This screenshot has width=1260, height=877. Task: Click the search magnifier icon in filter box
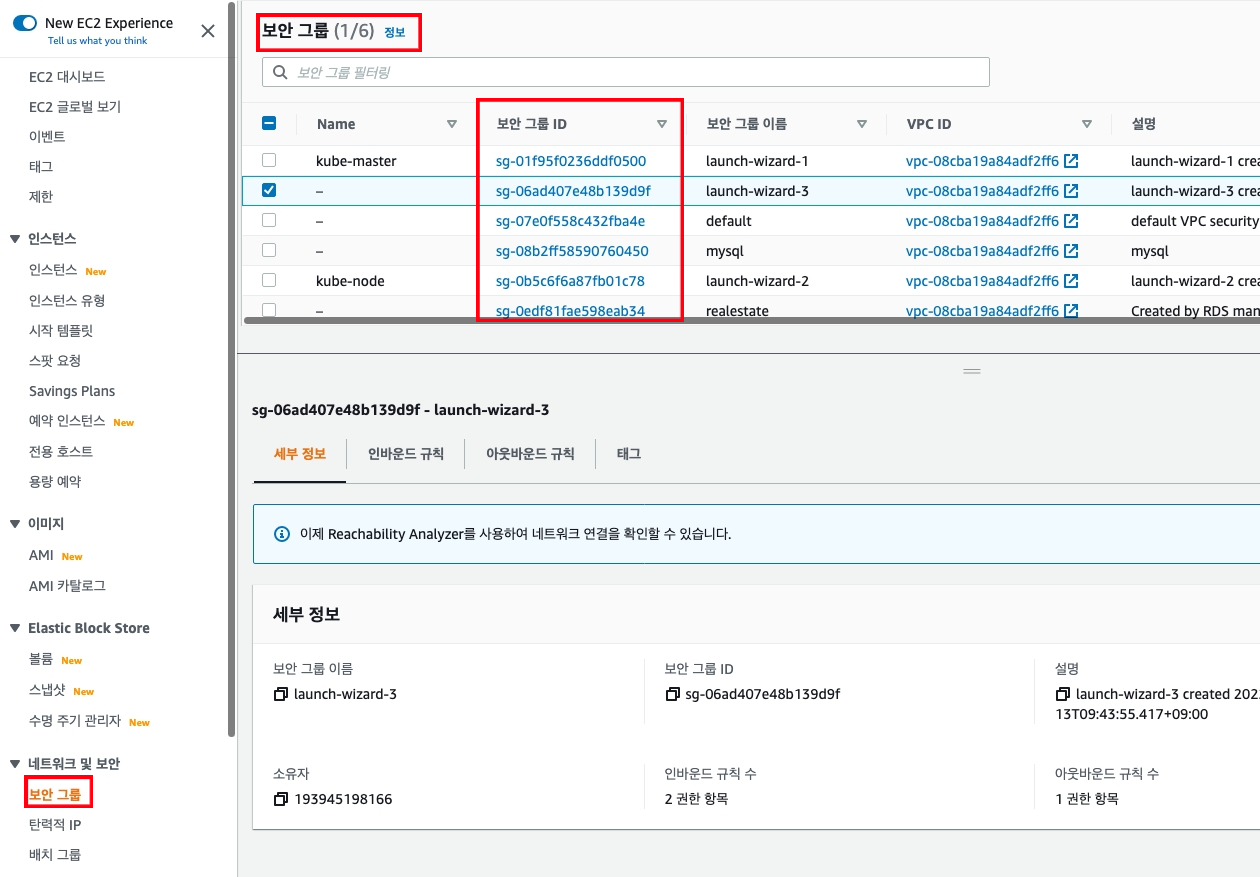(280, 73)
